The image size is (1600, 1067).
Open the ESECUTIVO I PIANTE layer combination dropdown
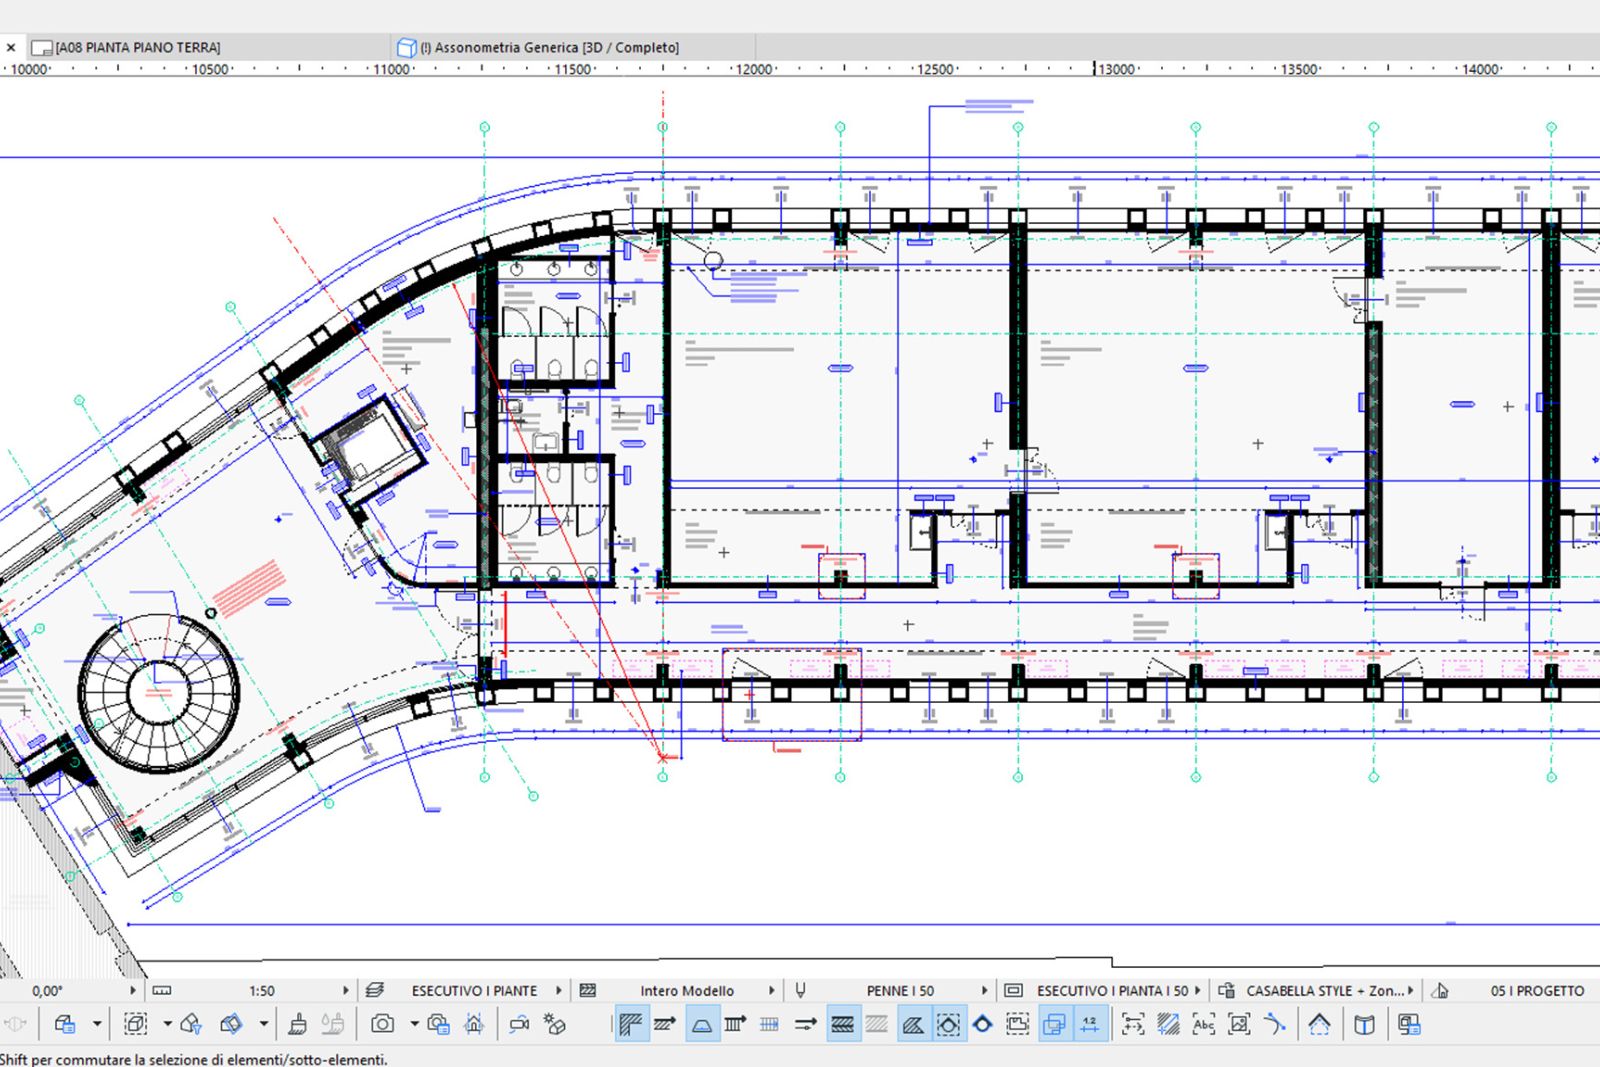pos(474,990)
